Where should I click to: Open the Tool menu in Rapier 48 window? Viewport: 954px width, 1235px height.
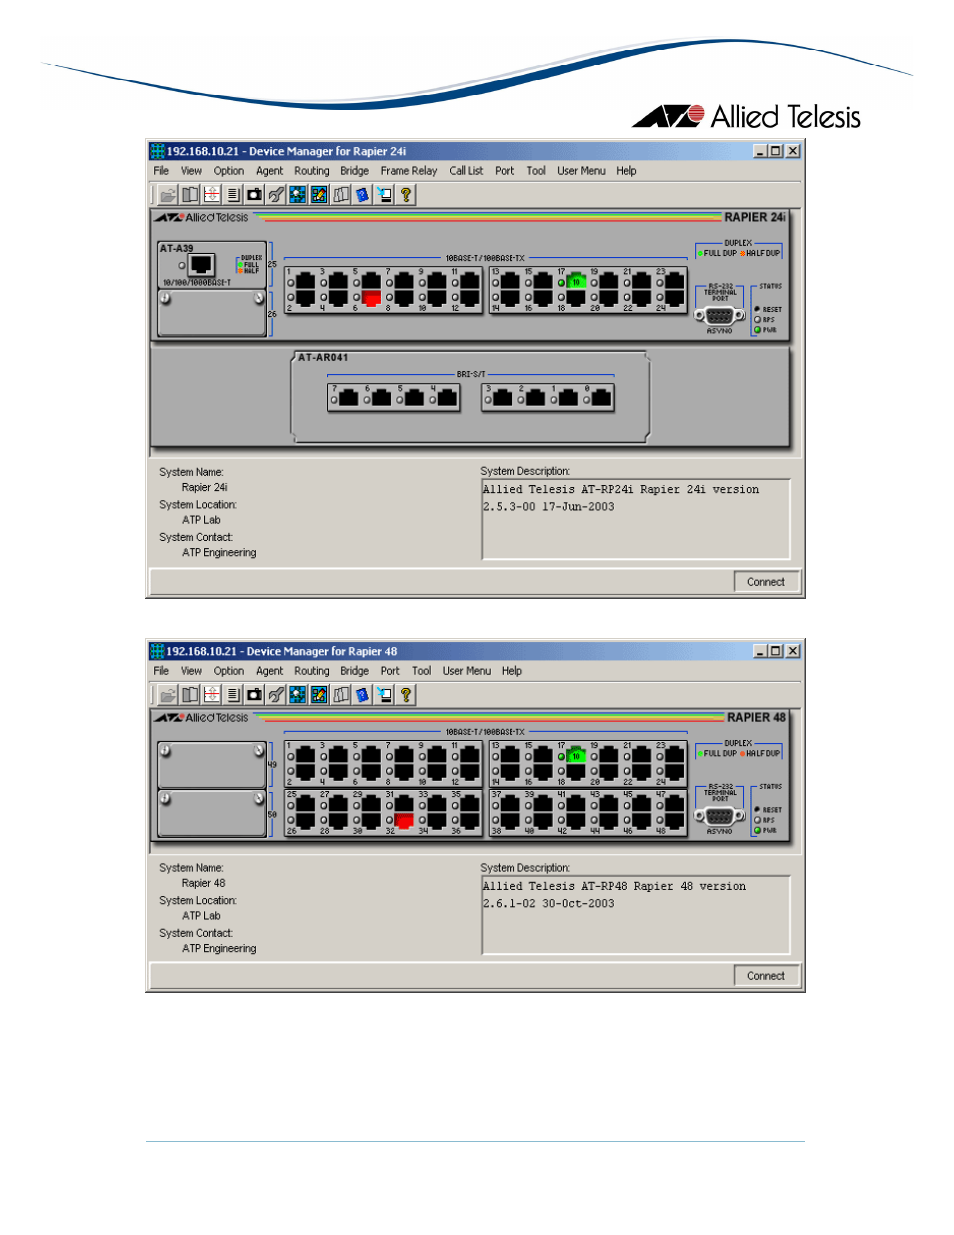422,671
